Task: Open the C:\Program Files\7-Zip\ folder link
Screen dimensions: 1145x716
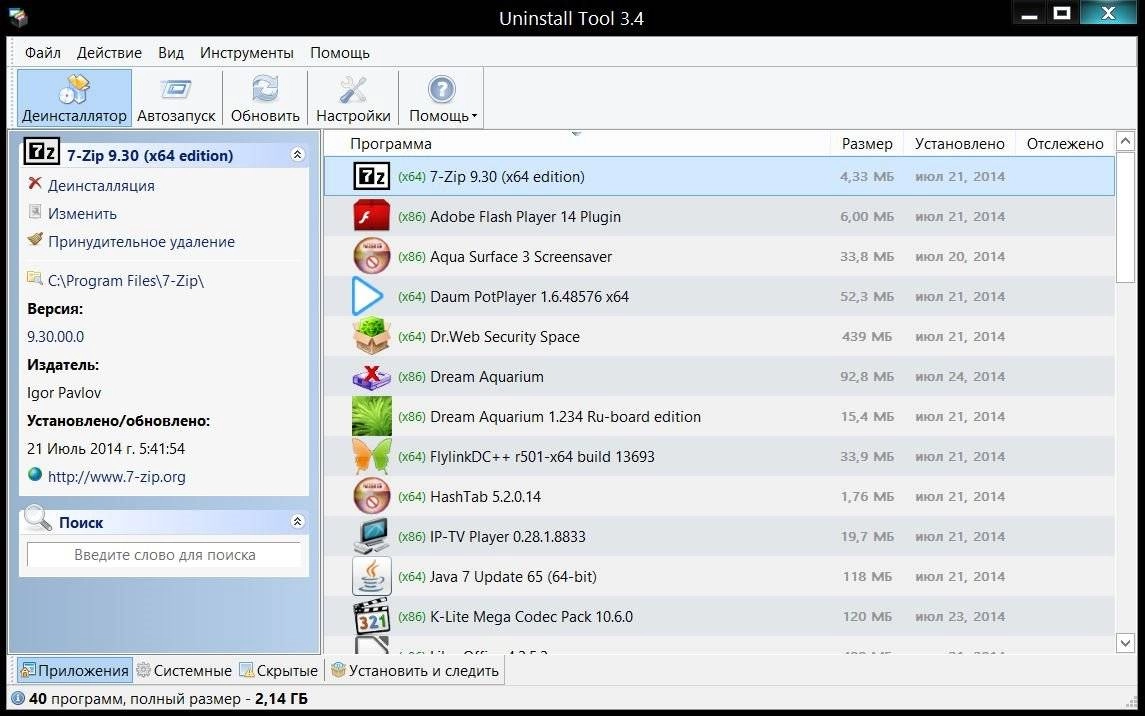Action: 126,280
